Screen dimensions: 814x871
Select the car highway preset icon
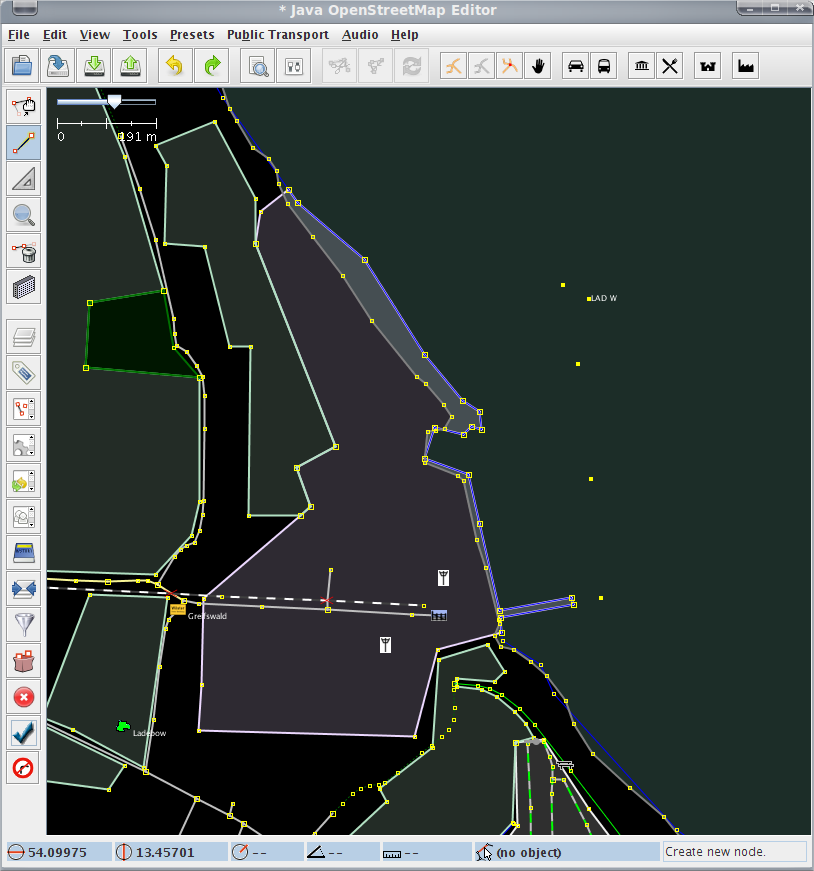click(576, 67)
